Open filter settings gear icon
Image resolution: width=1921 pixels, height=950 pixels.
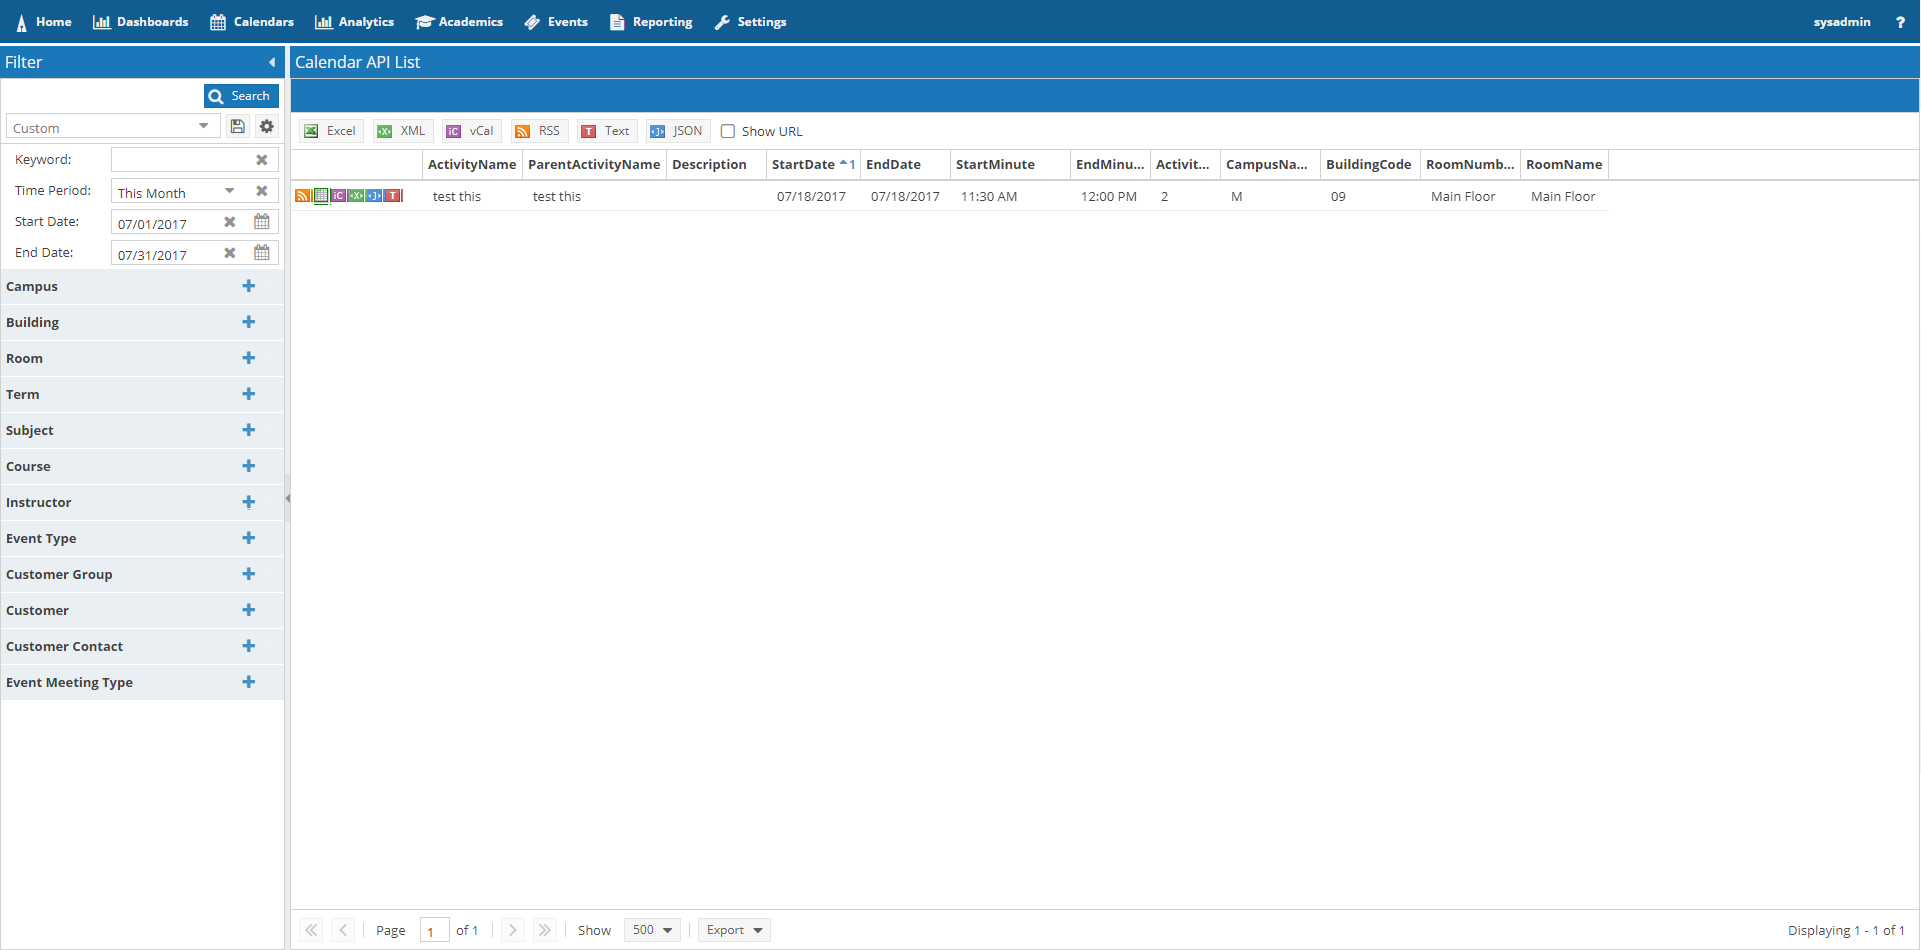point(267,126)
